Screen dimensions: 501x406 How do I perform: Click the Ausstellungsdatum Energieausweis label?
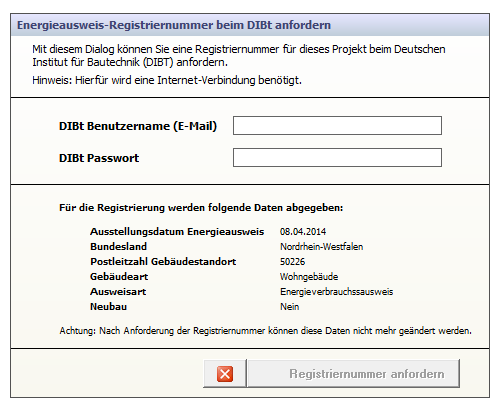click(177, 232)
